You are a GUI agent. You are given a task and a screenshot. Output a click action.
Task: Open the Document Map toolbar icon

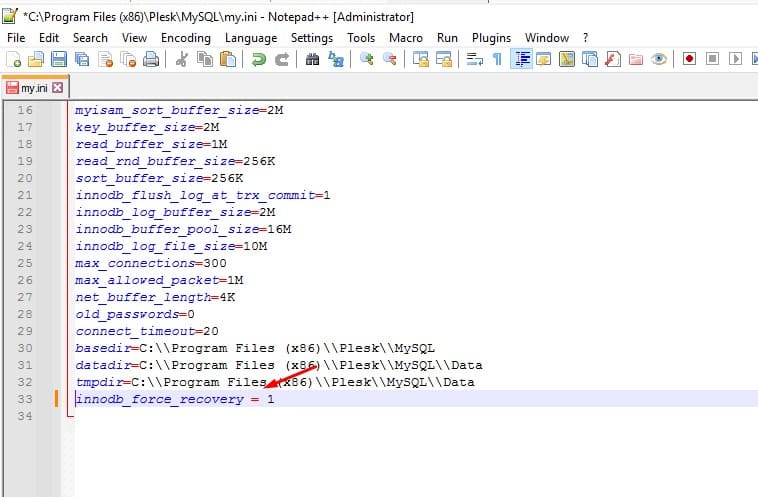[567, 59]
